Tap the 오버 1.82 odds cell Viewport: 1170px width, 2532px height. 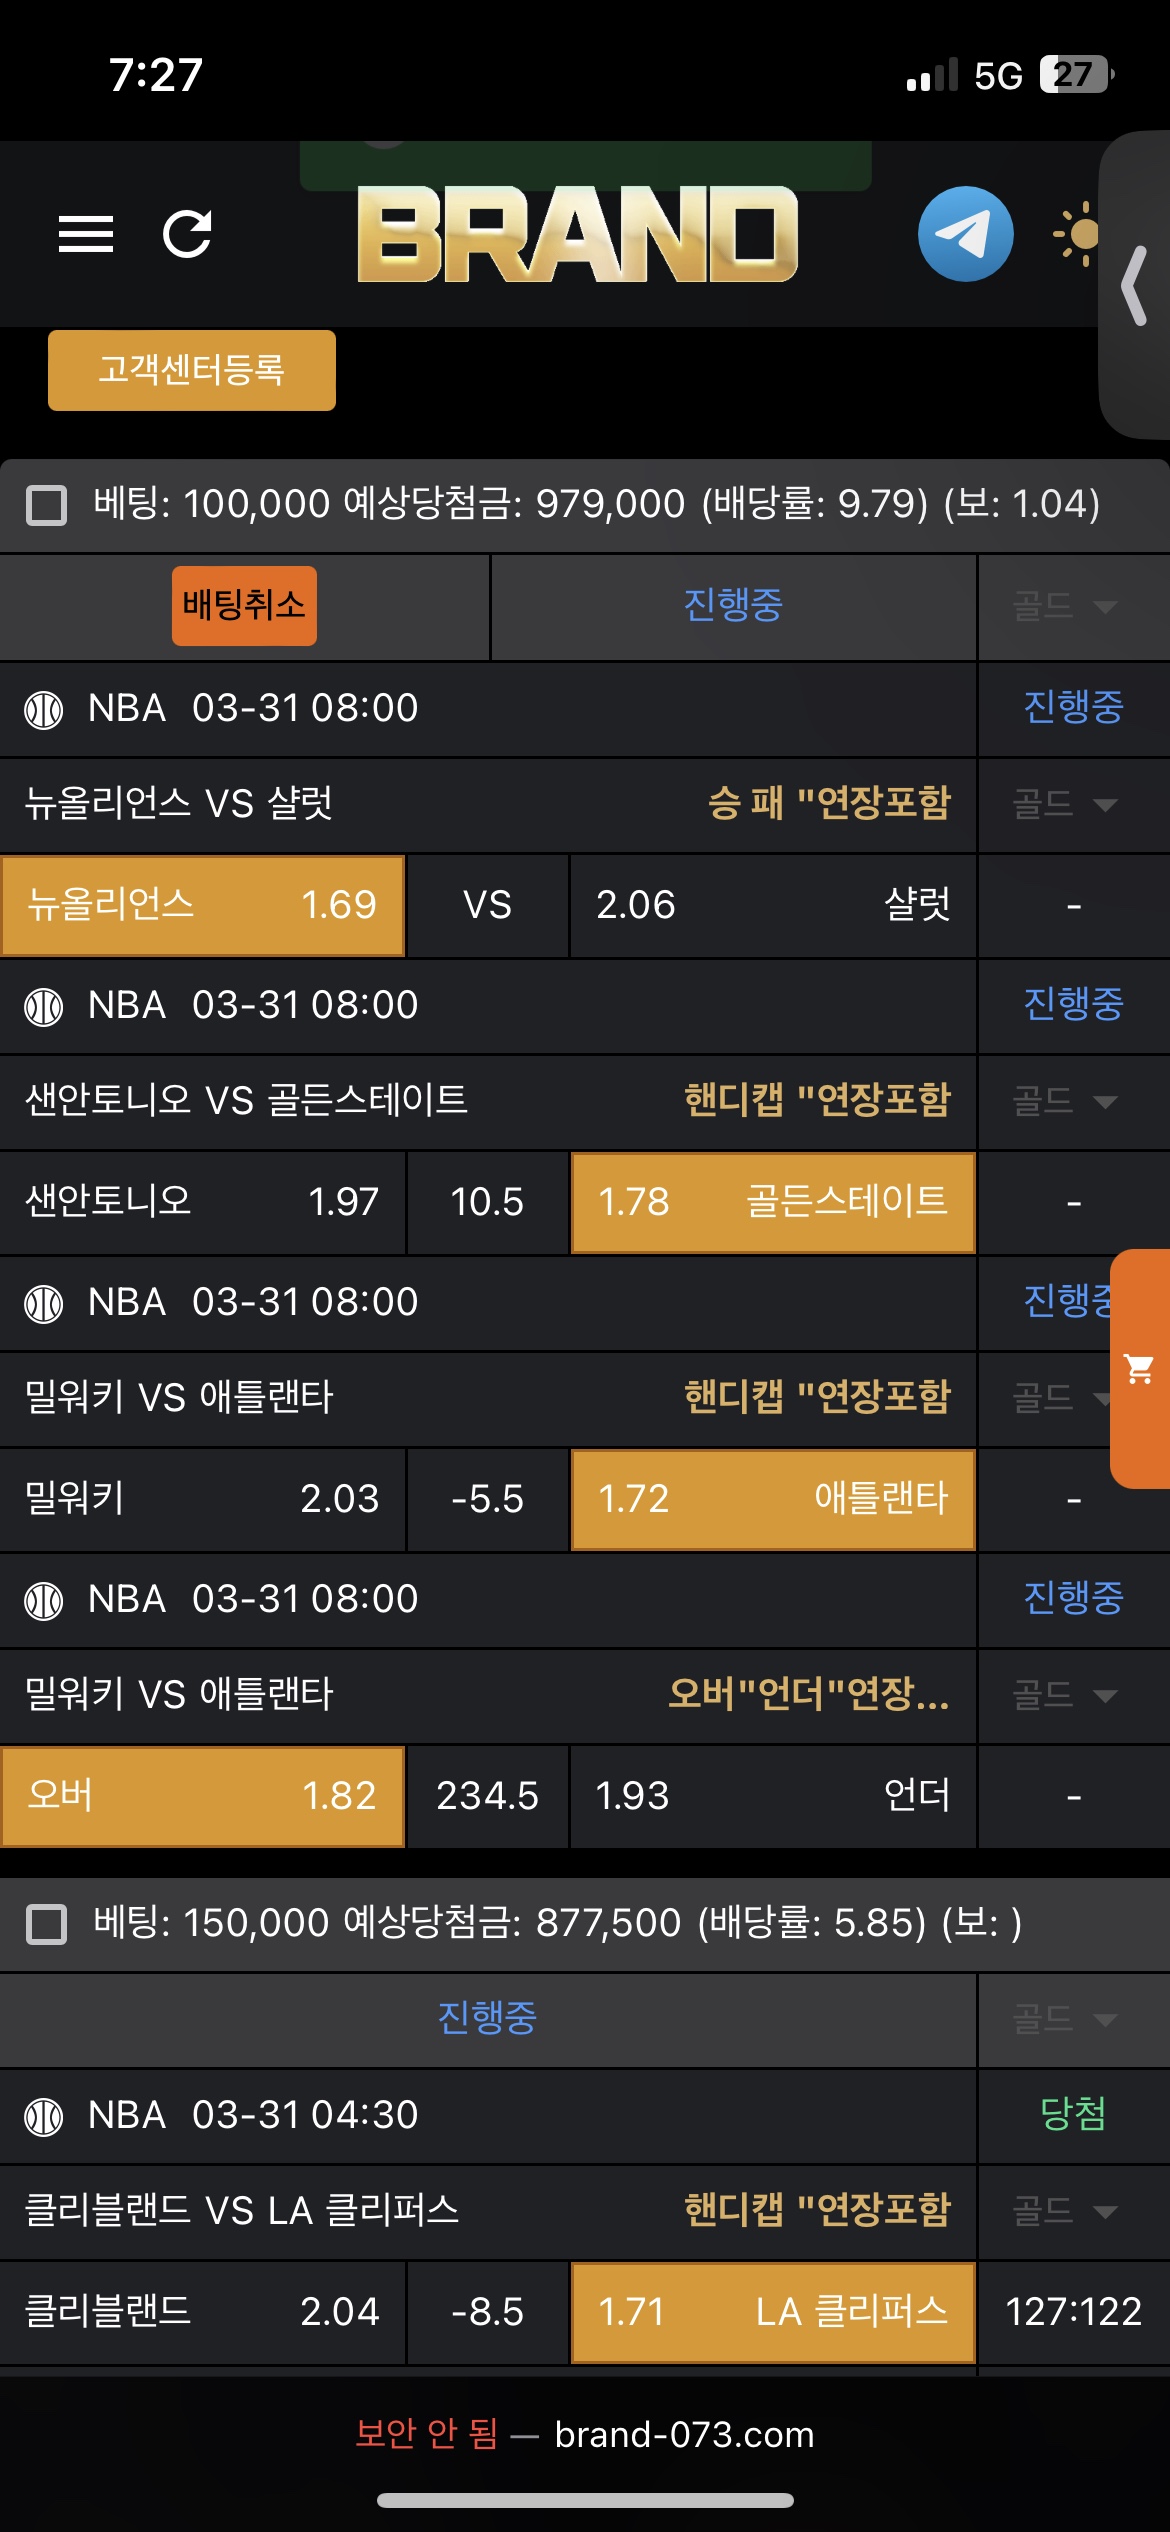tap(202, 1796)
